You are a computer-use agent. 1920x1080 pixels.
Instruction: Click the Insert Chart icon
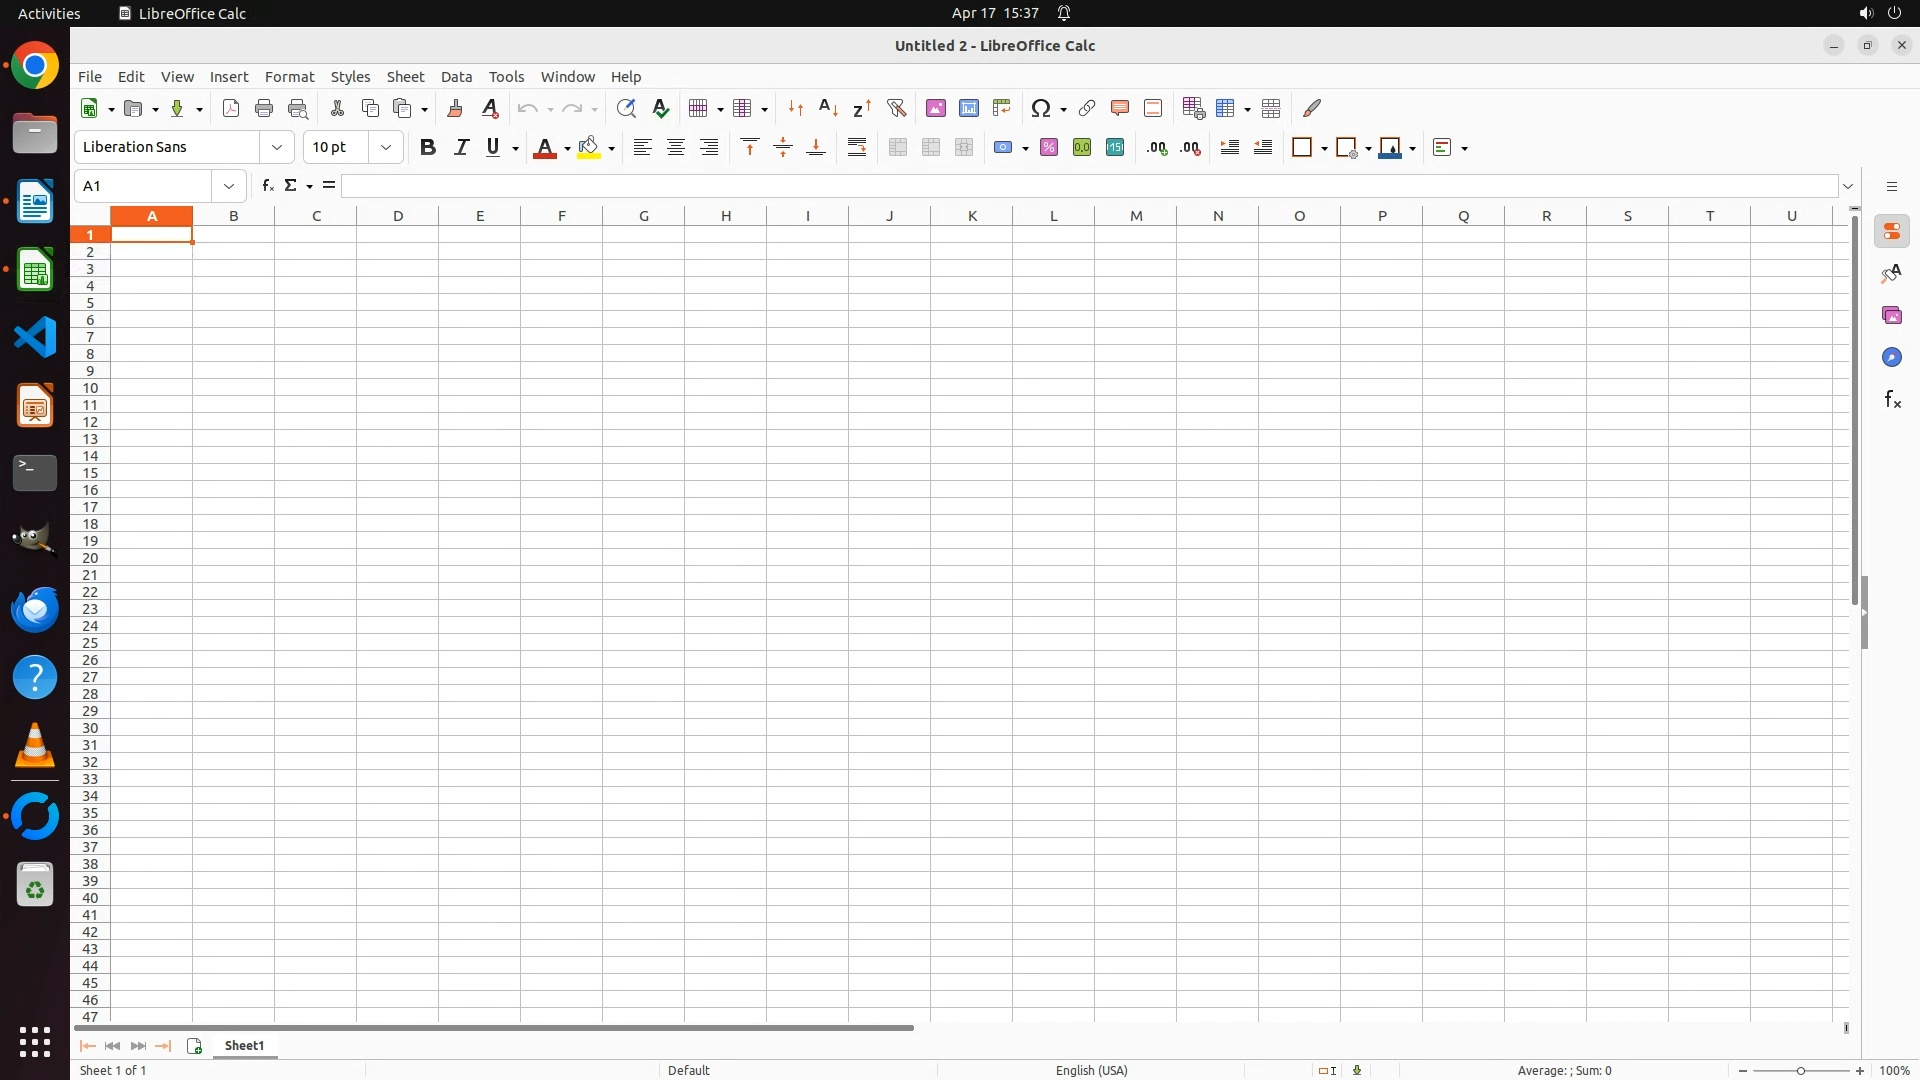tap(968, 108)
